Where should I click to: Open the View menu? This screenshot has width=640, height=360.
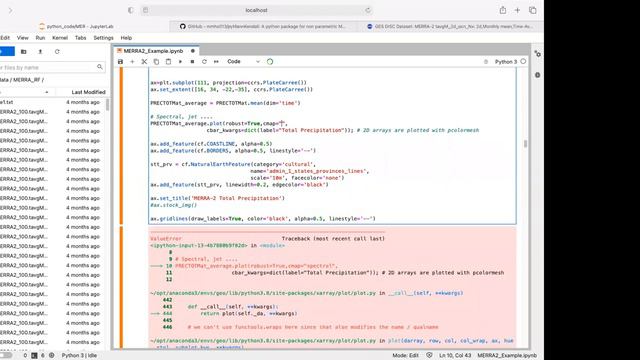[22, 38]
